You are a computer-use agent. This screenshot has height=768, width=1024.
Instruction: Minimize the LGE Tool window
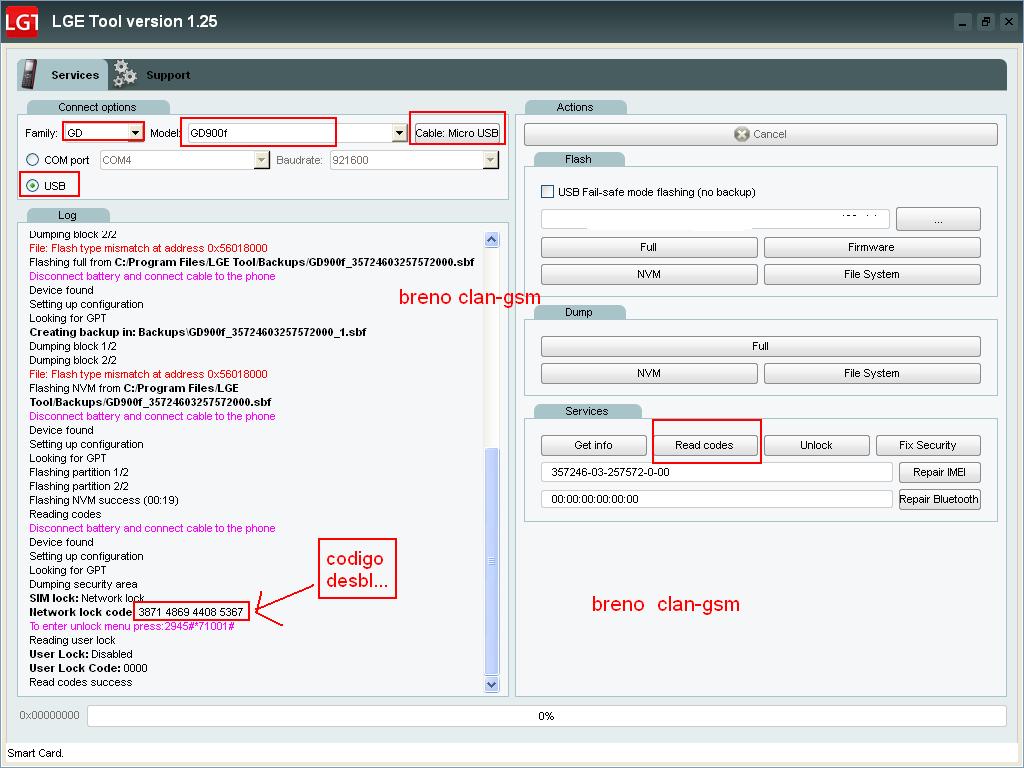pos(963,22)
